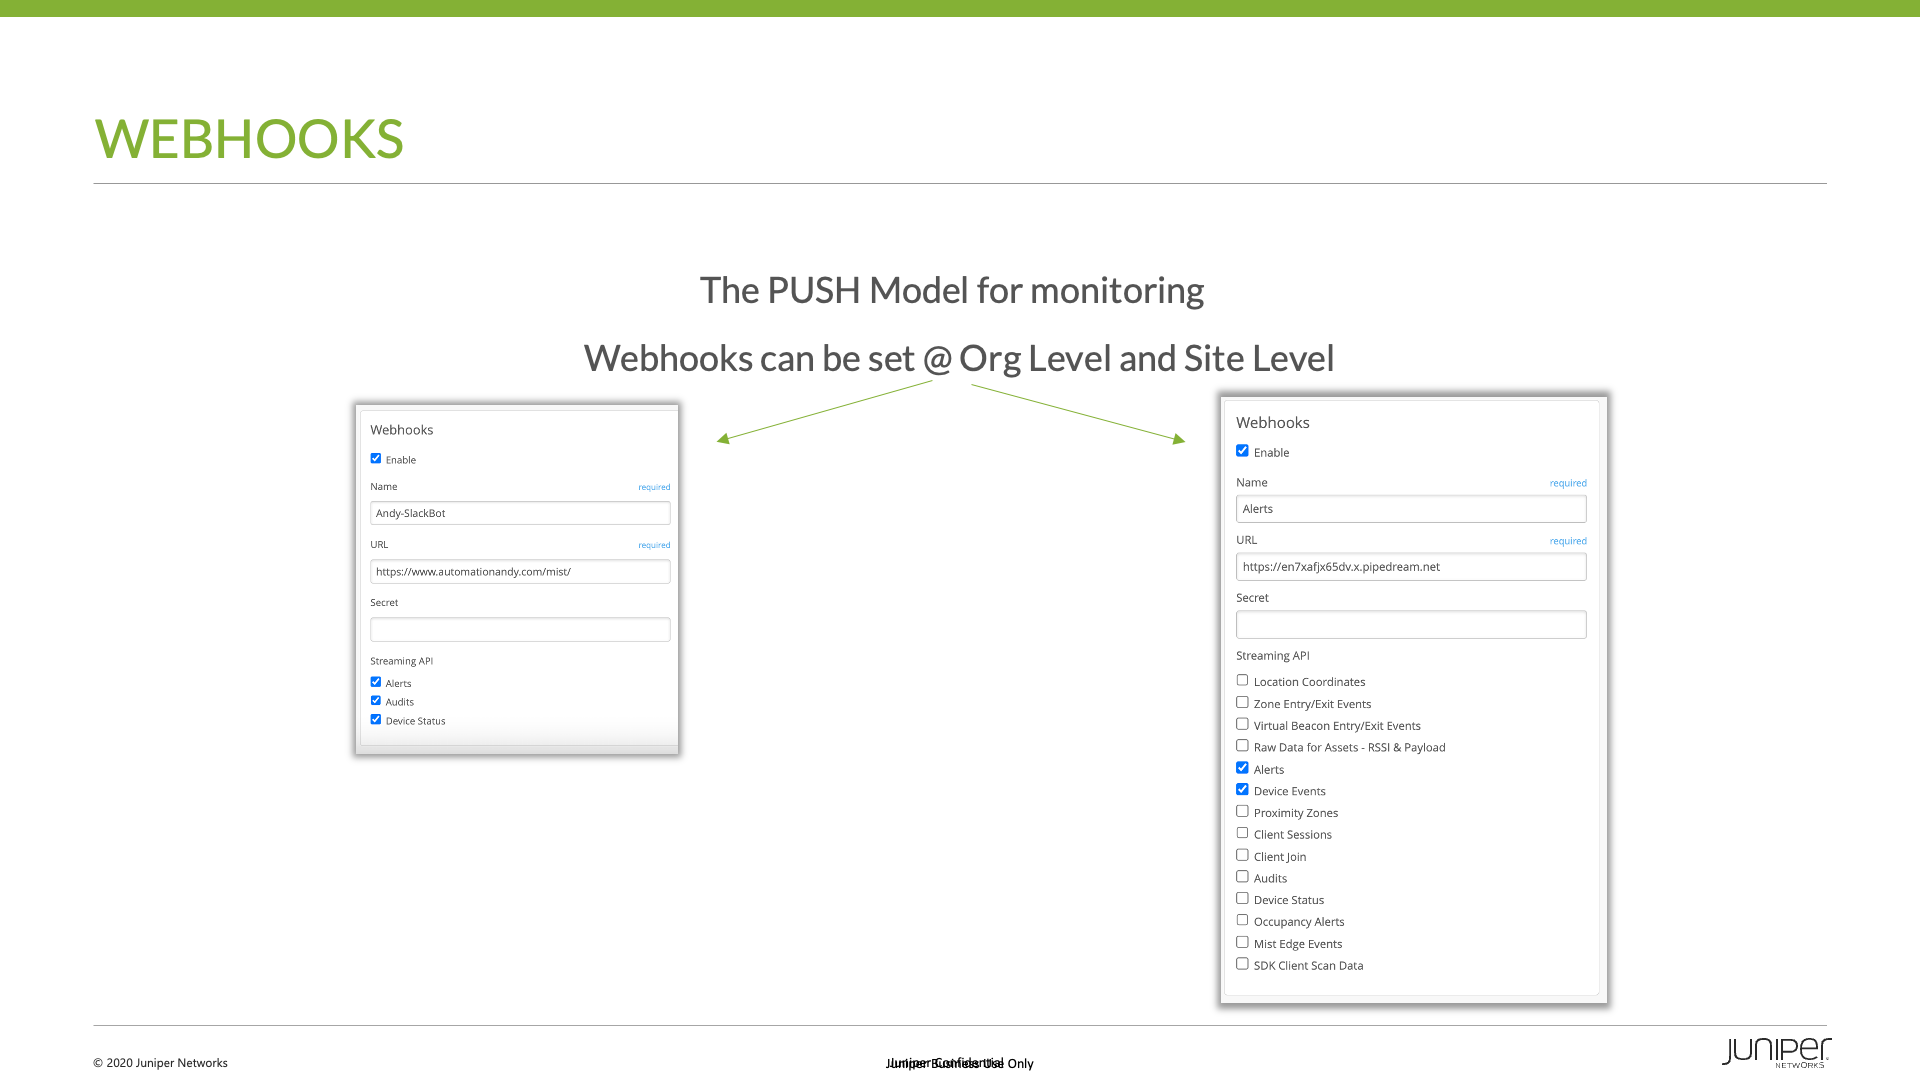Click the Name field containing Alerts
Viewport: 1920px width, 1080px height.
pyautogui.click(x=1410, y=509)
